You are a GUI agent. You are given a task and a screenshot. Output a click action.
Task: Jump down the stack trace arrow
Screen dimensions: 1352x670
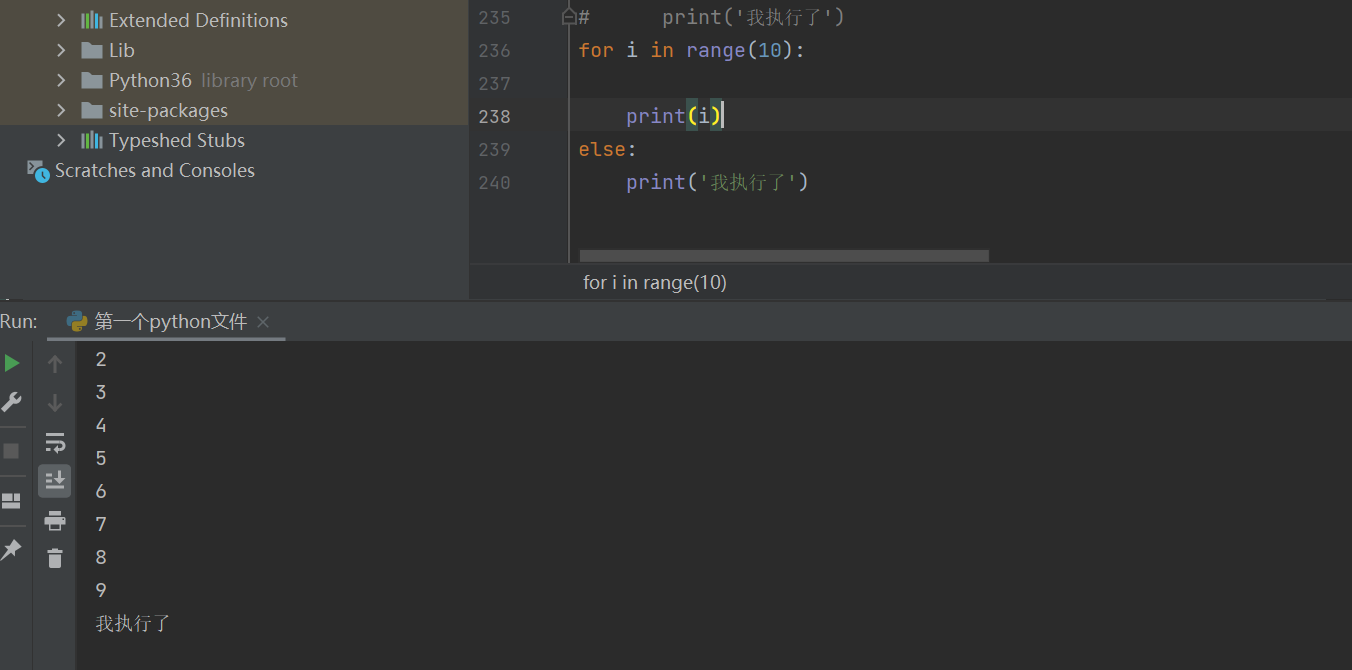tap(55, 403)
